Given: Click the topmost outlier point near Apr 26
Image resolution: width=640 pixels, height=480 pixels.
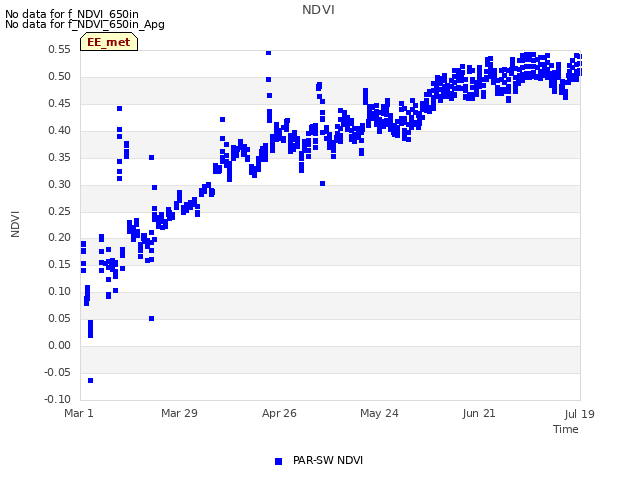Looking at the screenshot, I should pos(268,53).
